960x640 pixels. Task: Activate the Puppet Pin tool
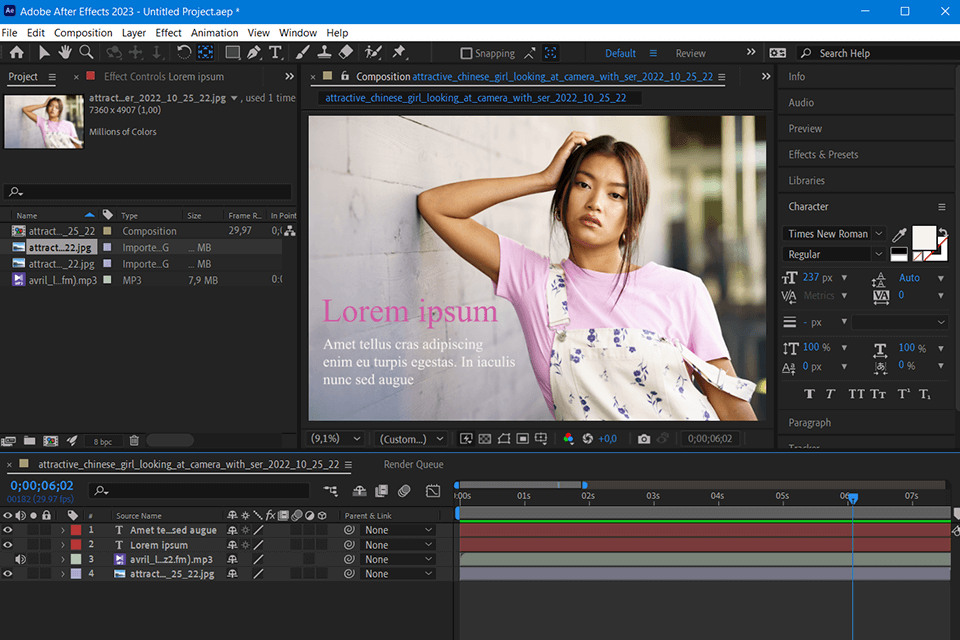399,53
